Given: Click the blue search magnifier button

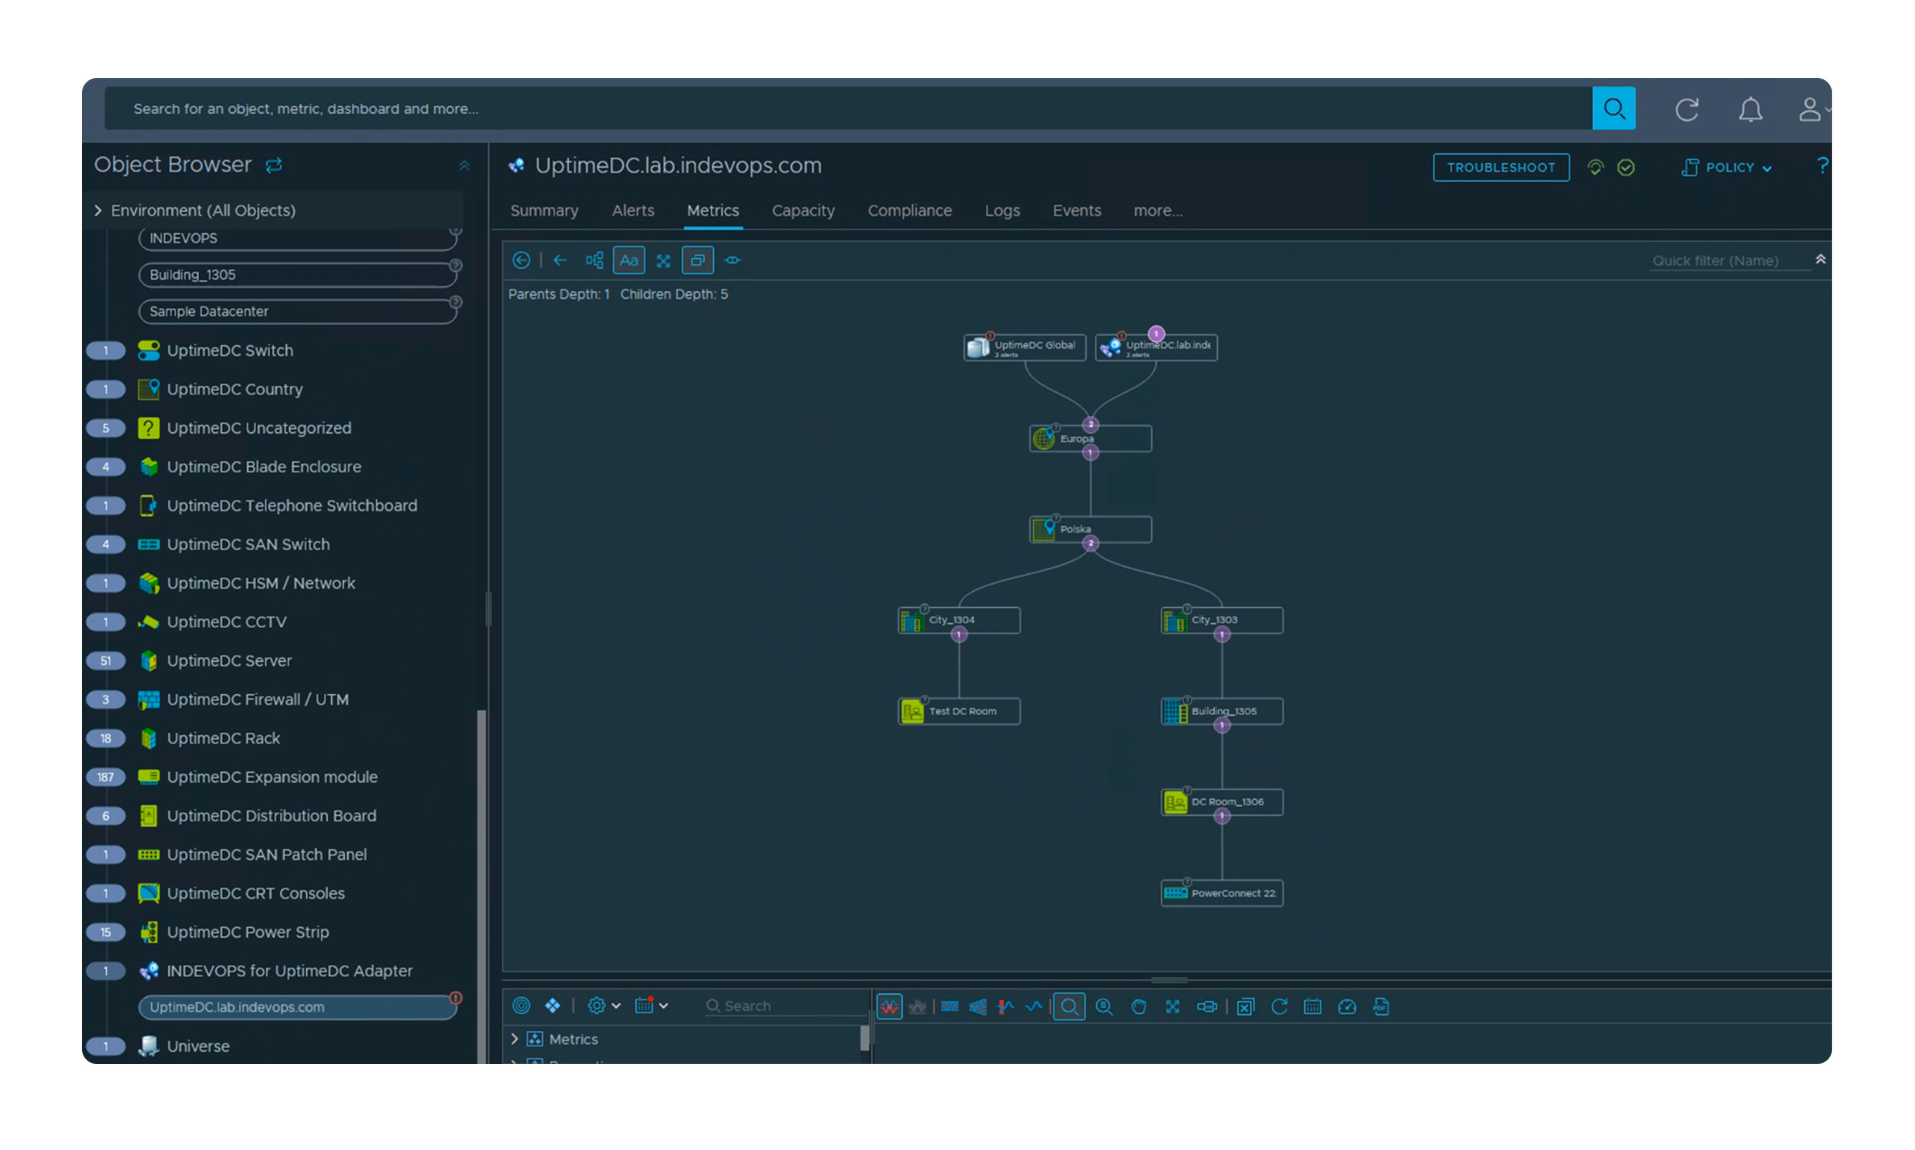Looking at the screenshot, I should [x=1613, y=108].
